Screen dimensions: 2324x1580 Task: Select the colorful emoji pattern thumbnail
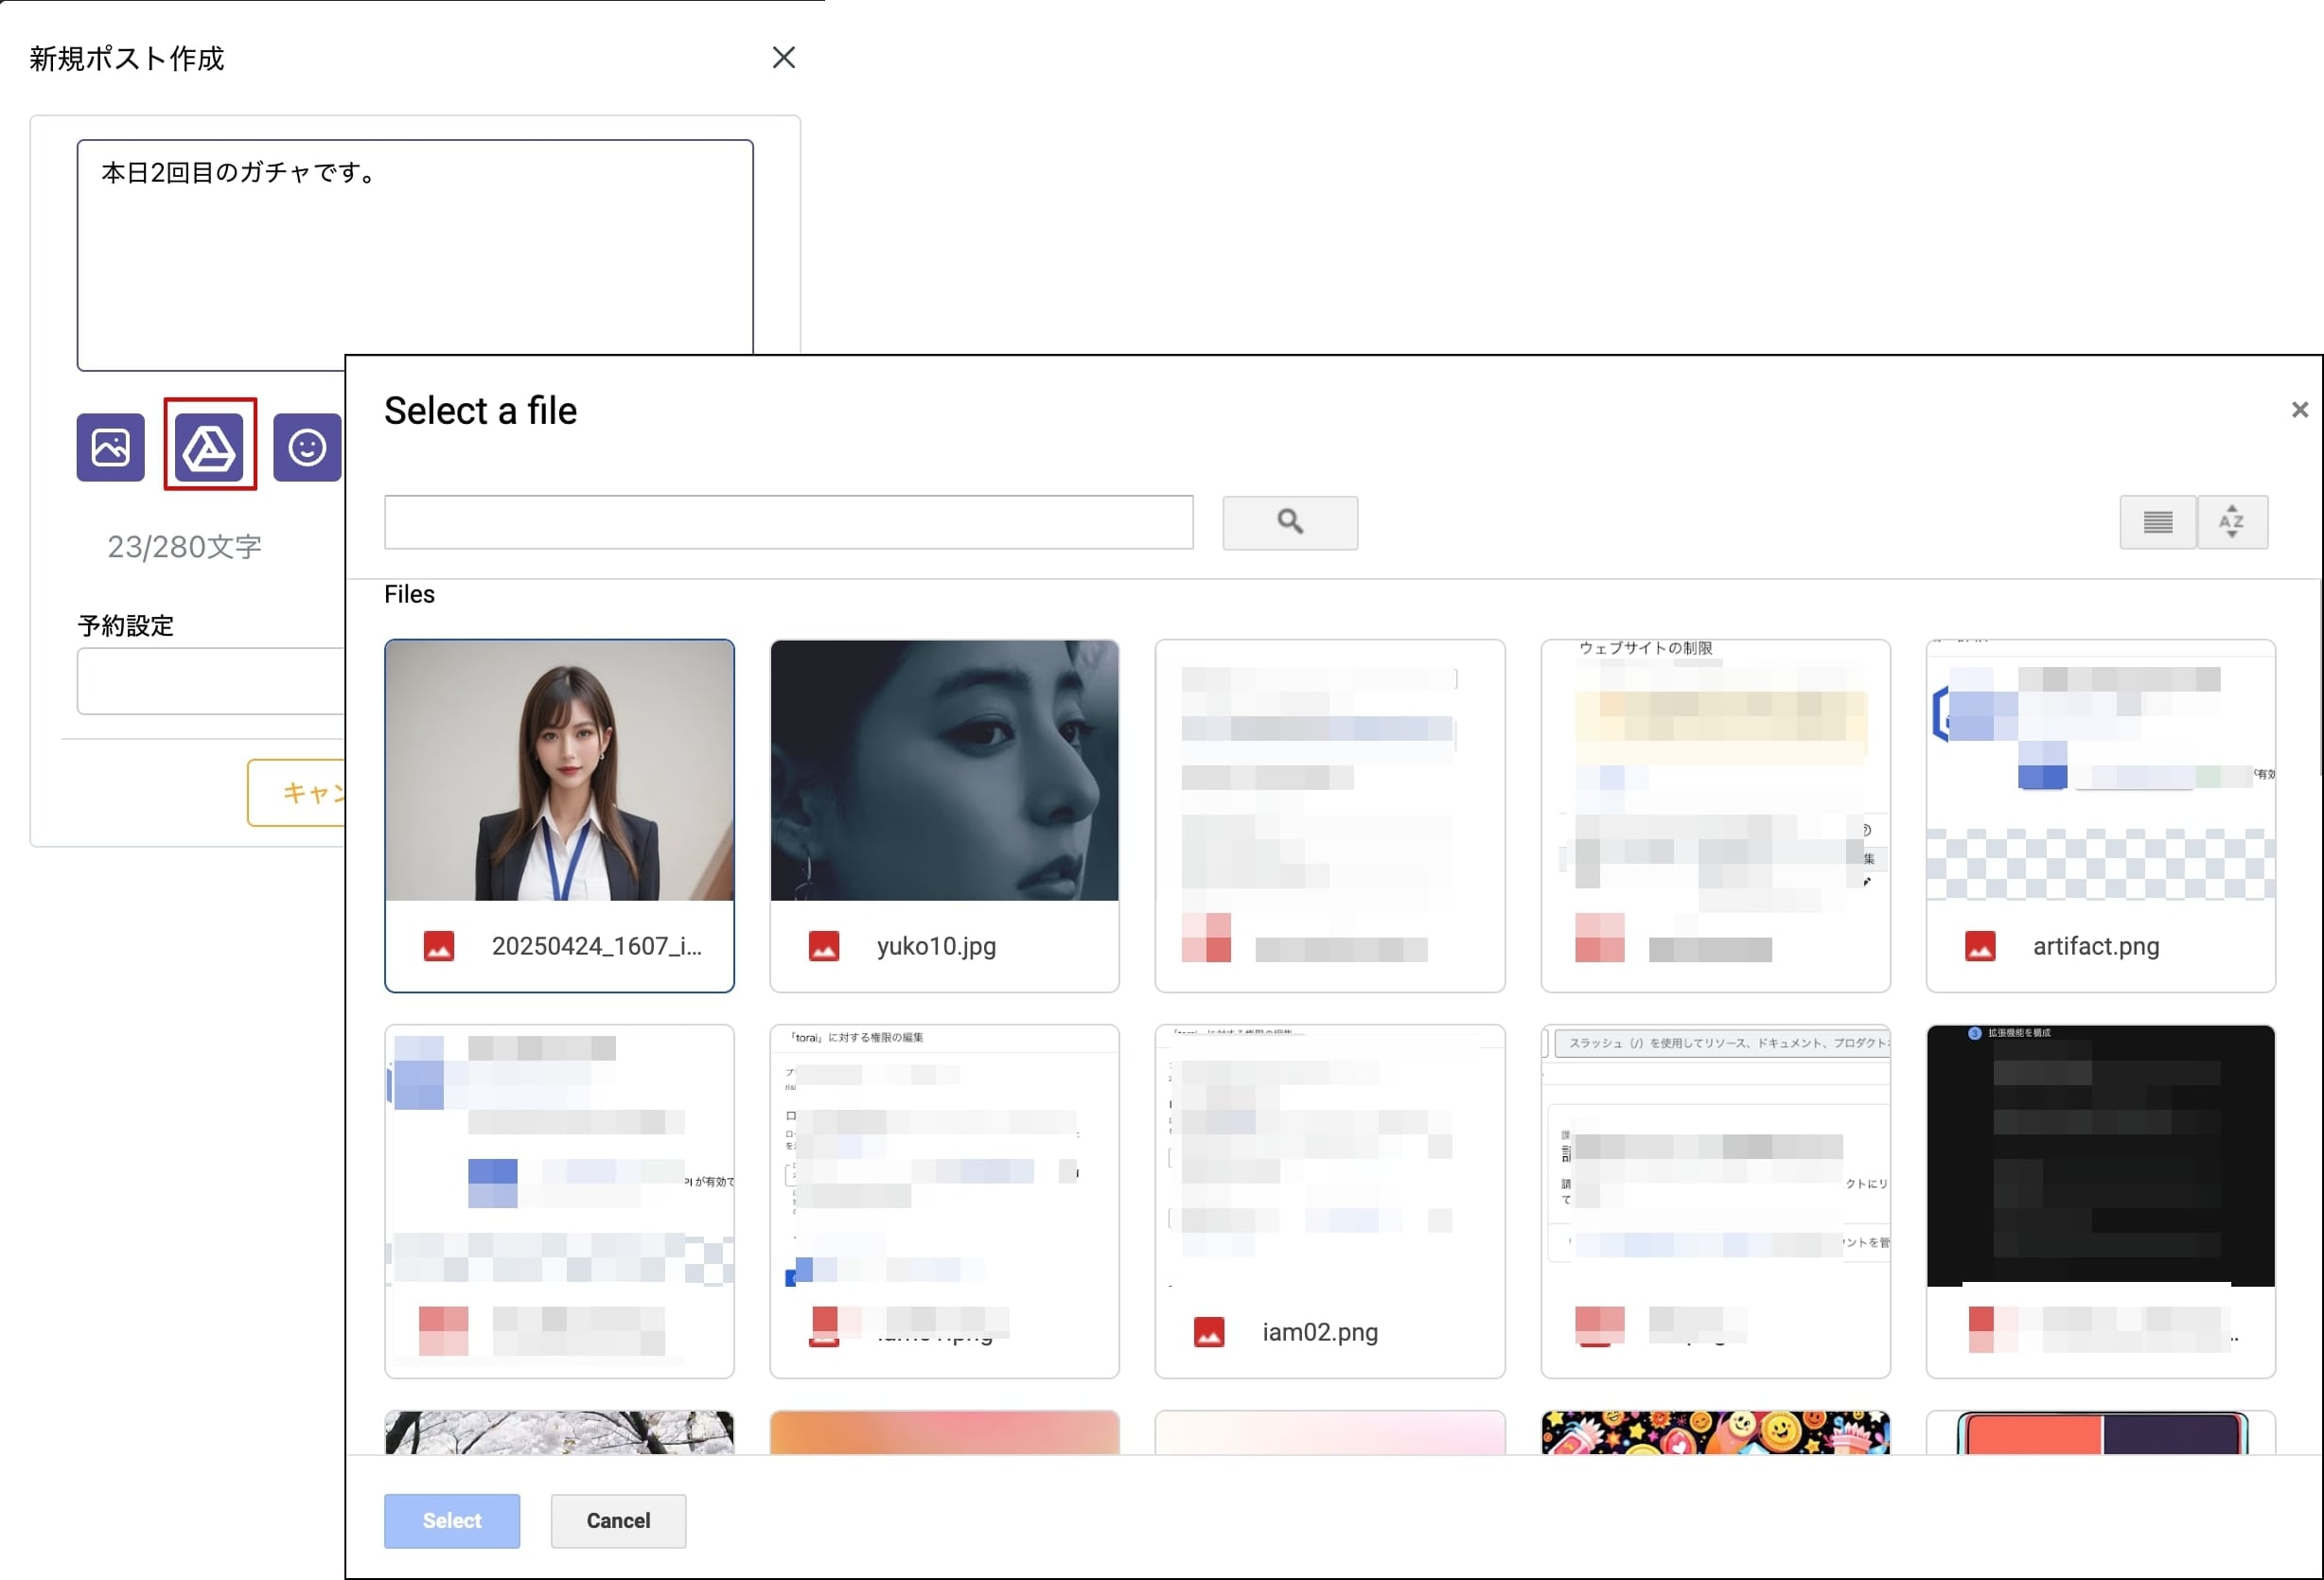1715,1433
